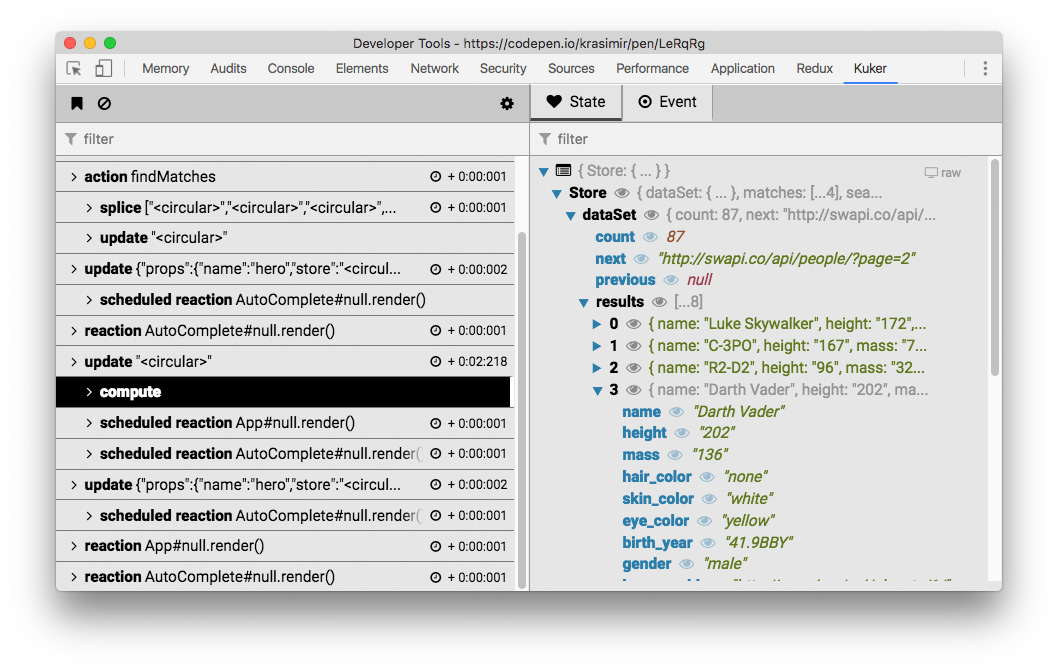Click the clock icon on action findMatches row
The height and width of the screenshot is (671, 1058).
(436, 176)
